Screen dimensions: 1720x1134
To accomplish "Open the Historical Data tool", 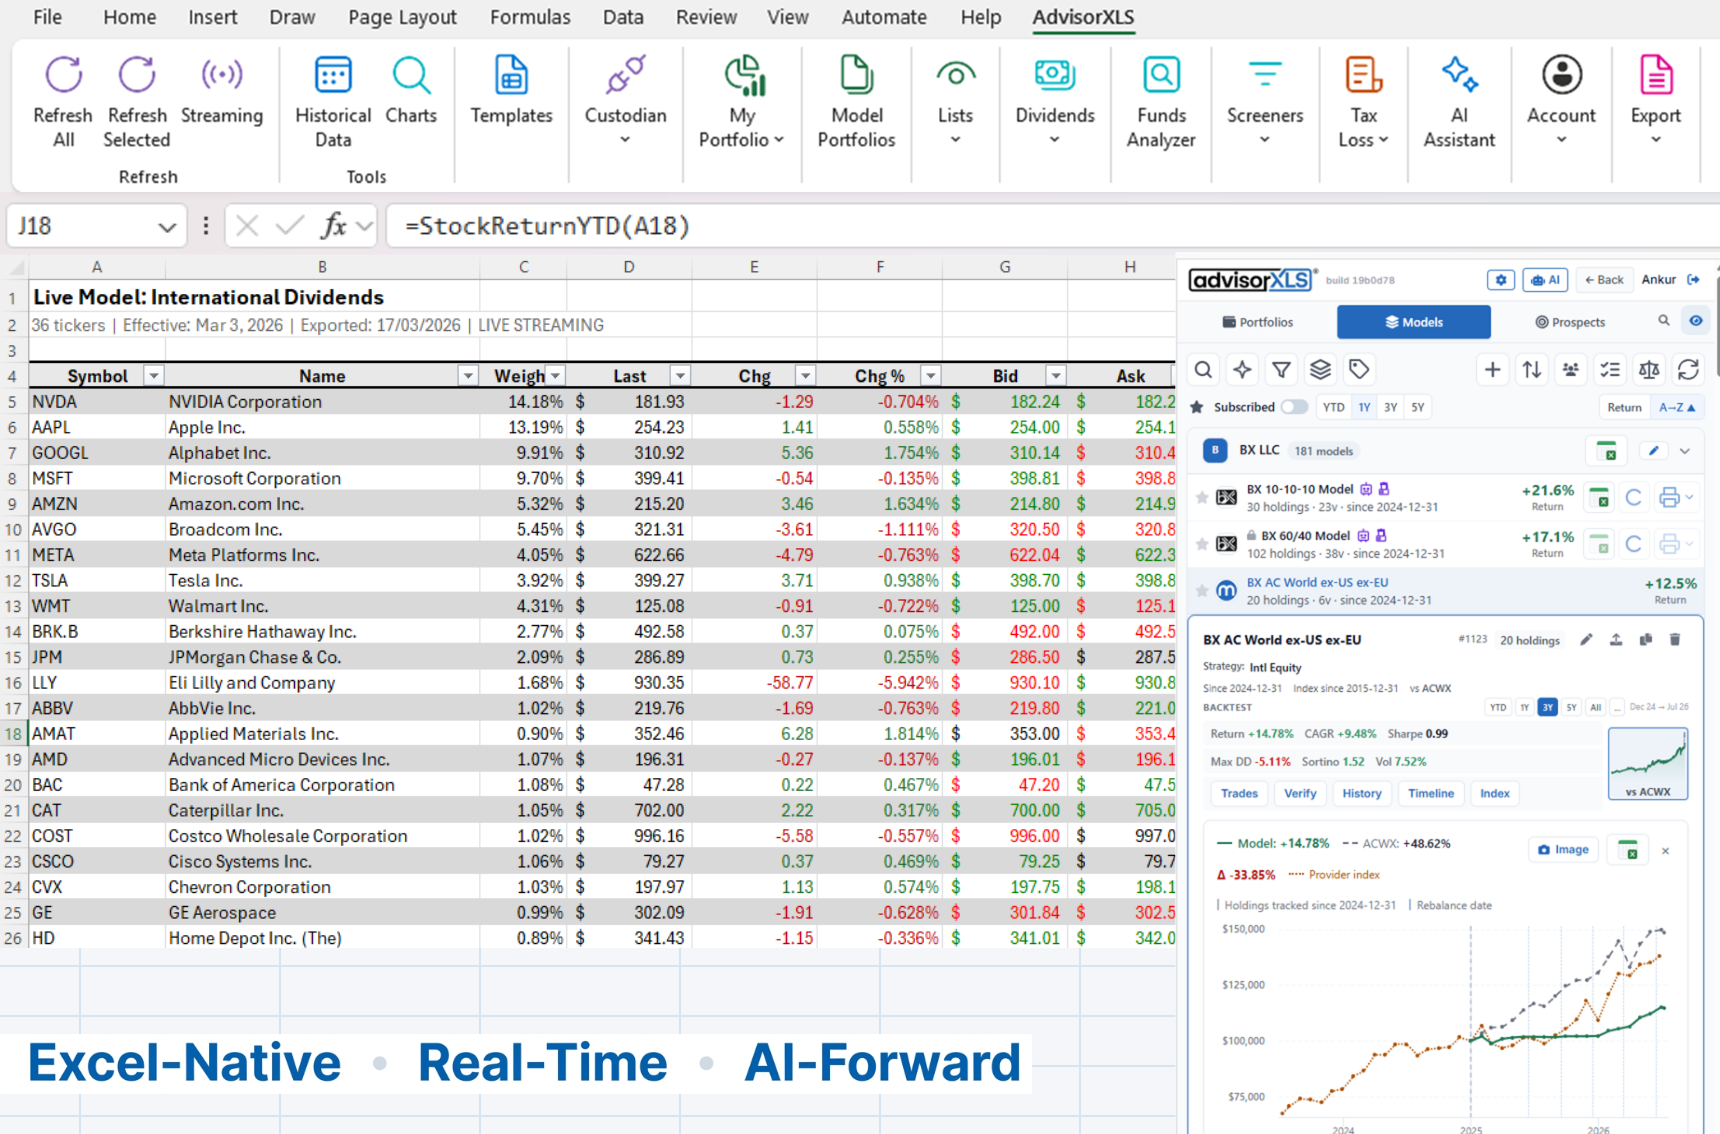I will 333,101.
